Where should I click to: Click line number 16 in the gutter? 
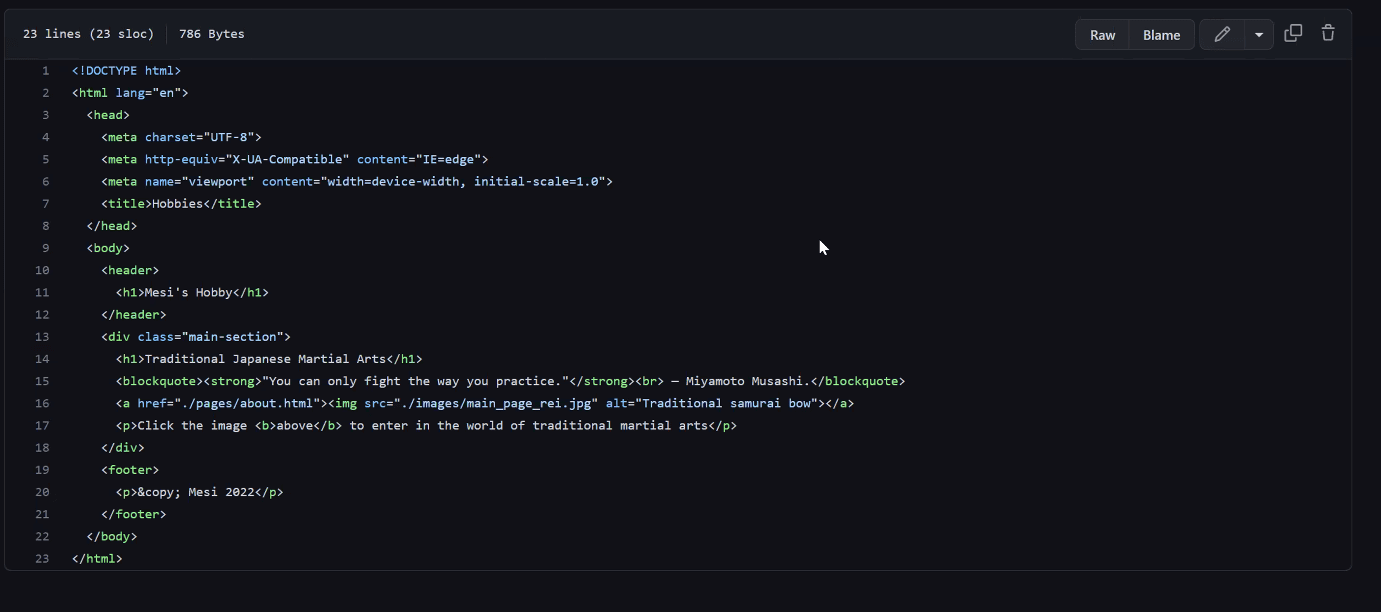pos(42,403)
